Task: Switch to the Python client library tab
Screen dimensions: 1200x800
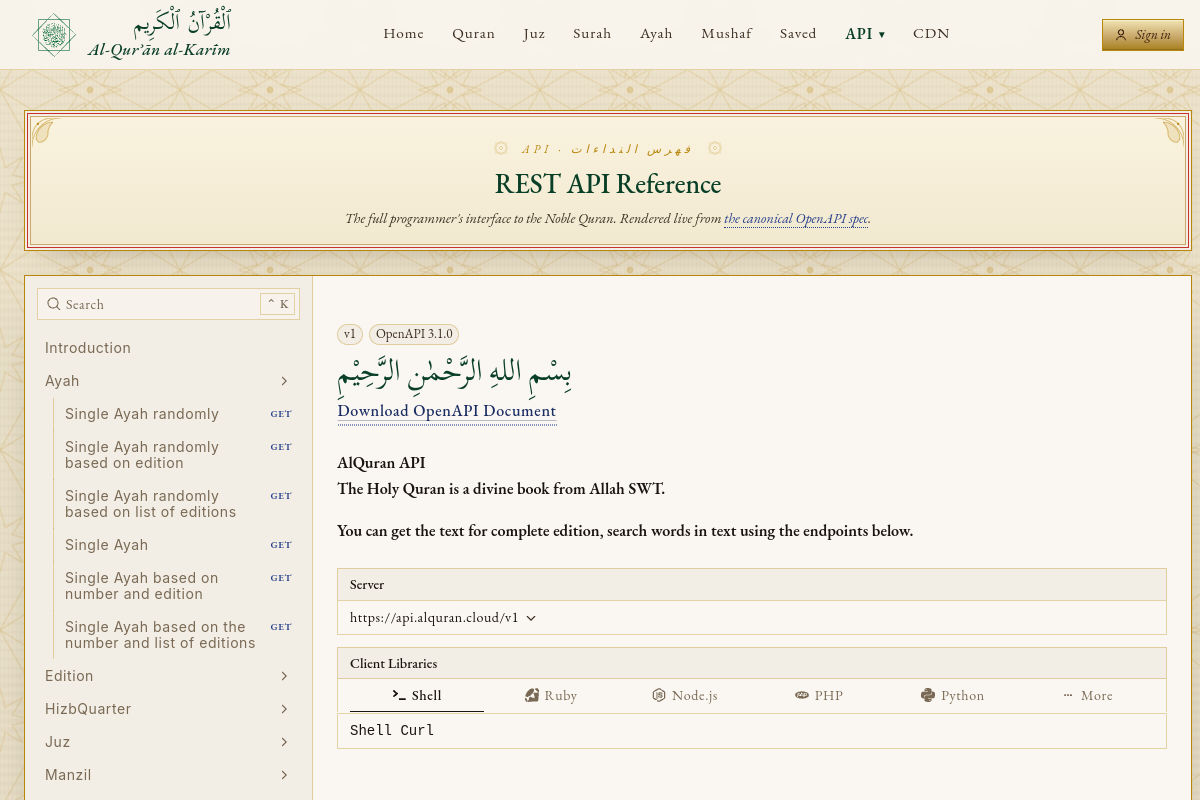Action: (x=953, y=695)
